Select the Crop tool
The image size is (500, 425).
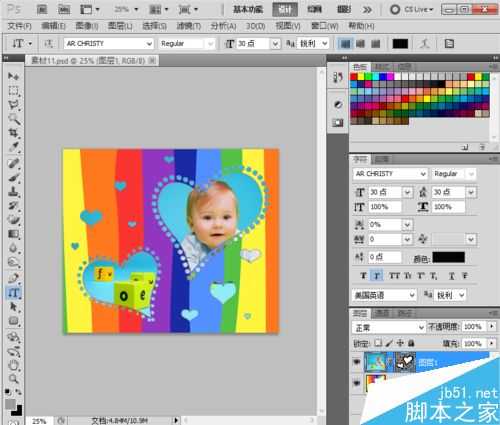click(13, 133)
